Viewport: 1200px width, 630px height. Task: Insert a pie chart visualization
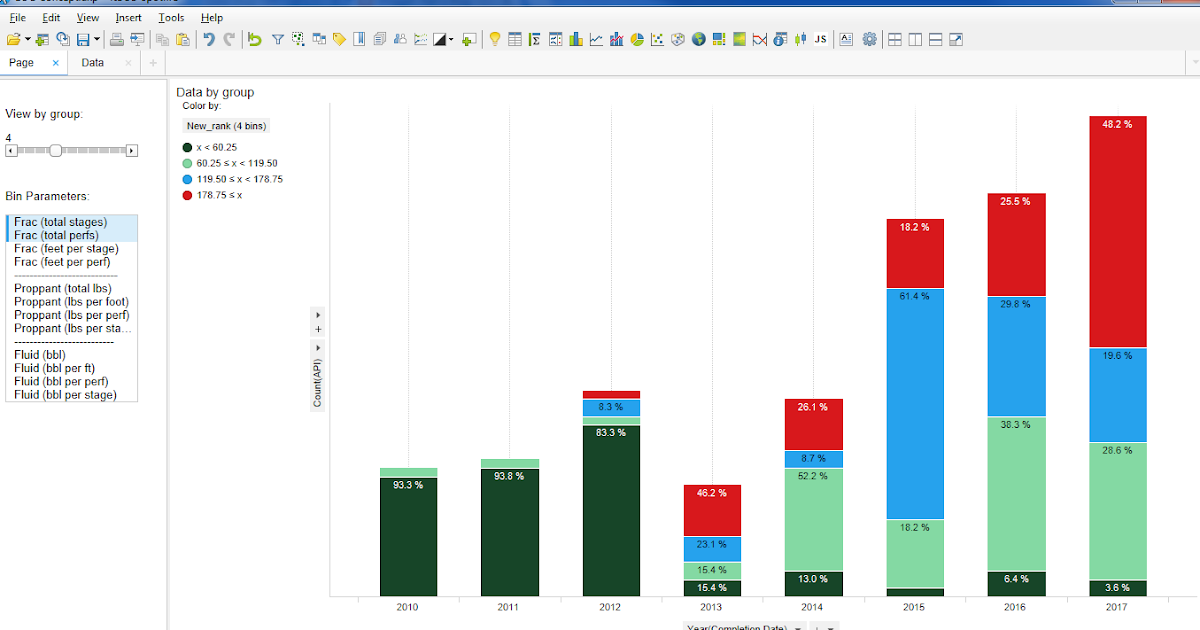coord(636,40)
